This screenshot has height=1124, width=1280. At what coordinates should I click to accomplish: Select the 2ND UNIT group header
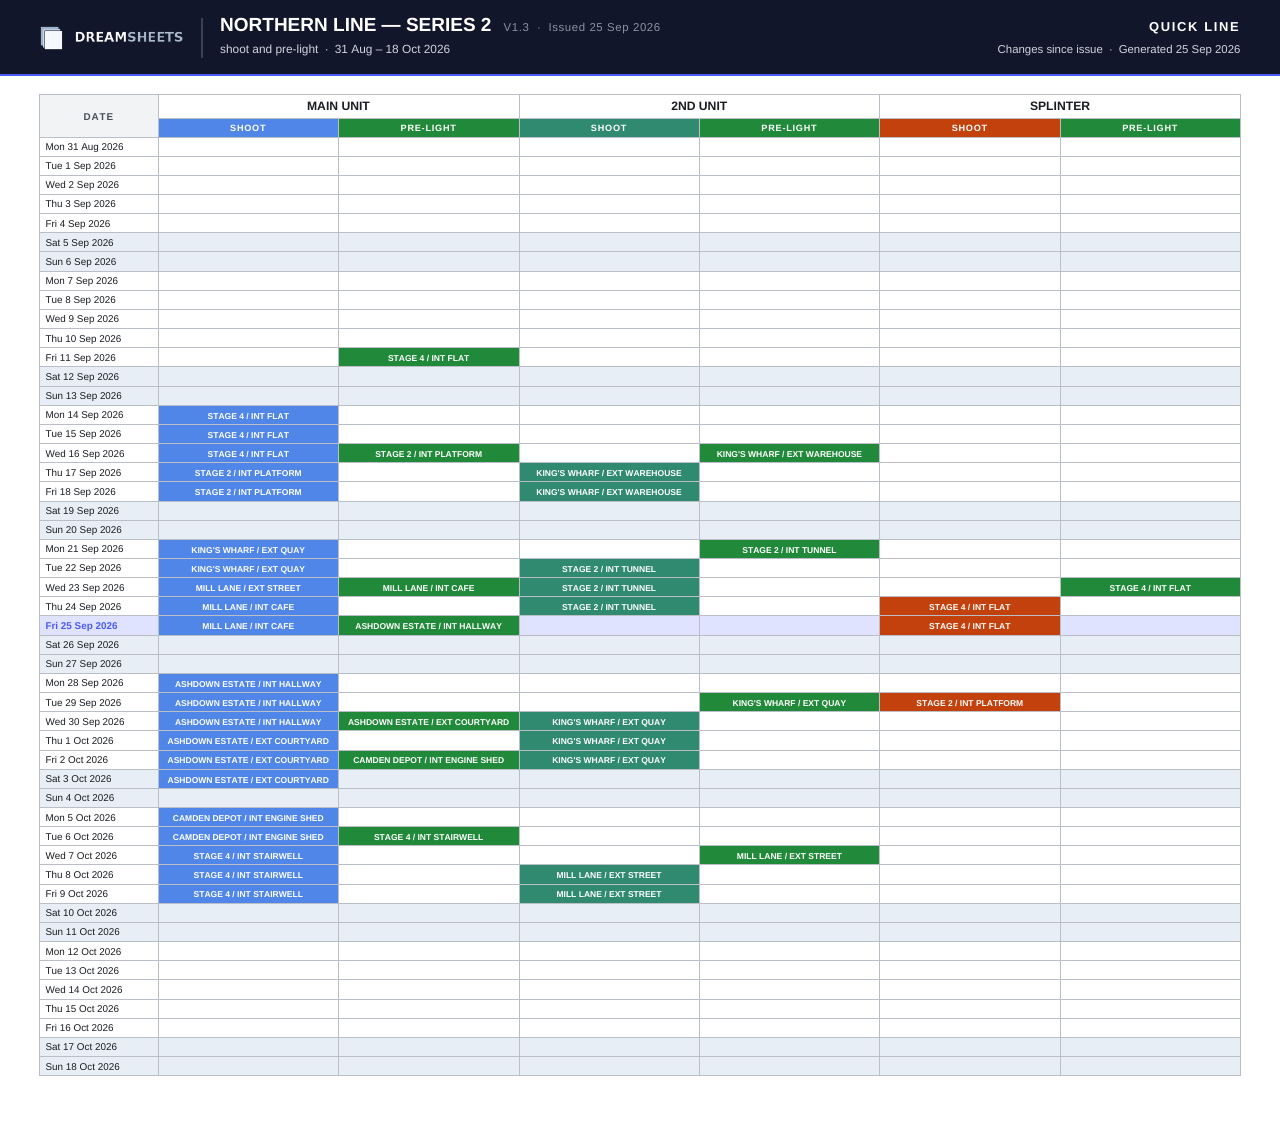coord(699,106)
